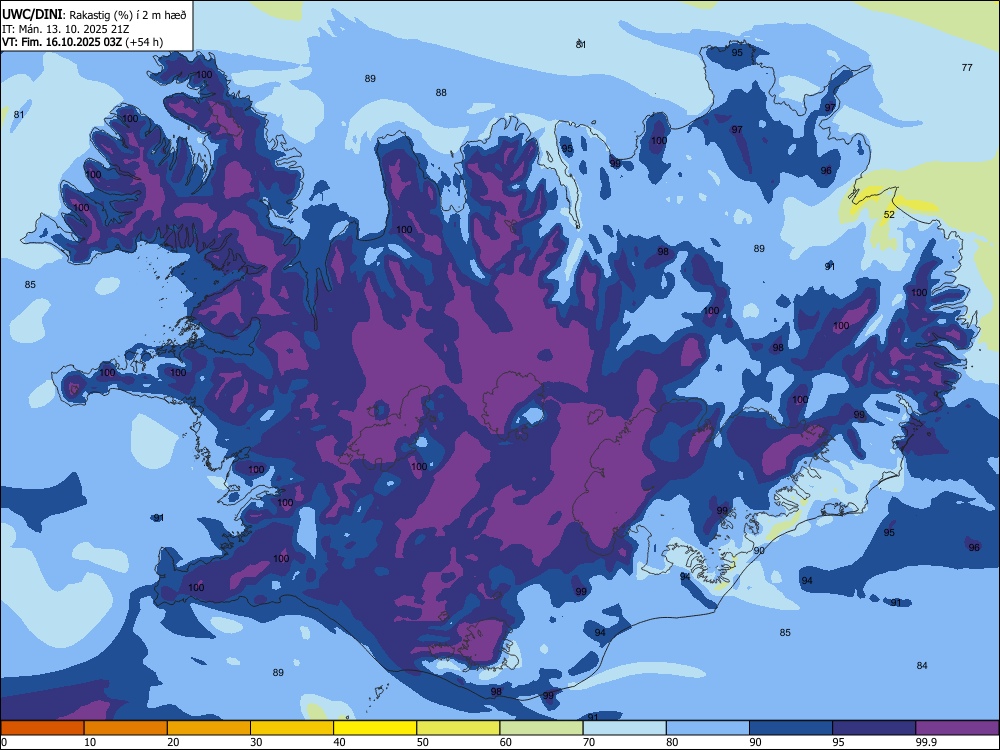Click the title text 'UWC/DINI: Rakastig (%) í 2 m hæð'
1000x750 pixels.
click(x=94, y=15)
